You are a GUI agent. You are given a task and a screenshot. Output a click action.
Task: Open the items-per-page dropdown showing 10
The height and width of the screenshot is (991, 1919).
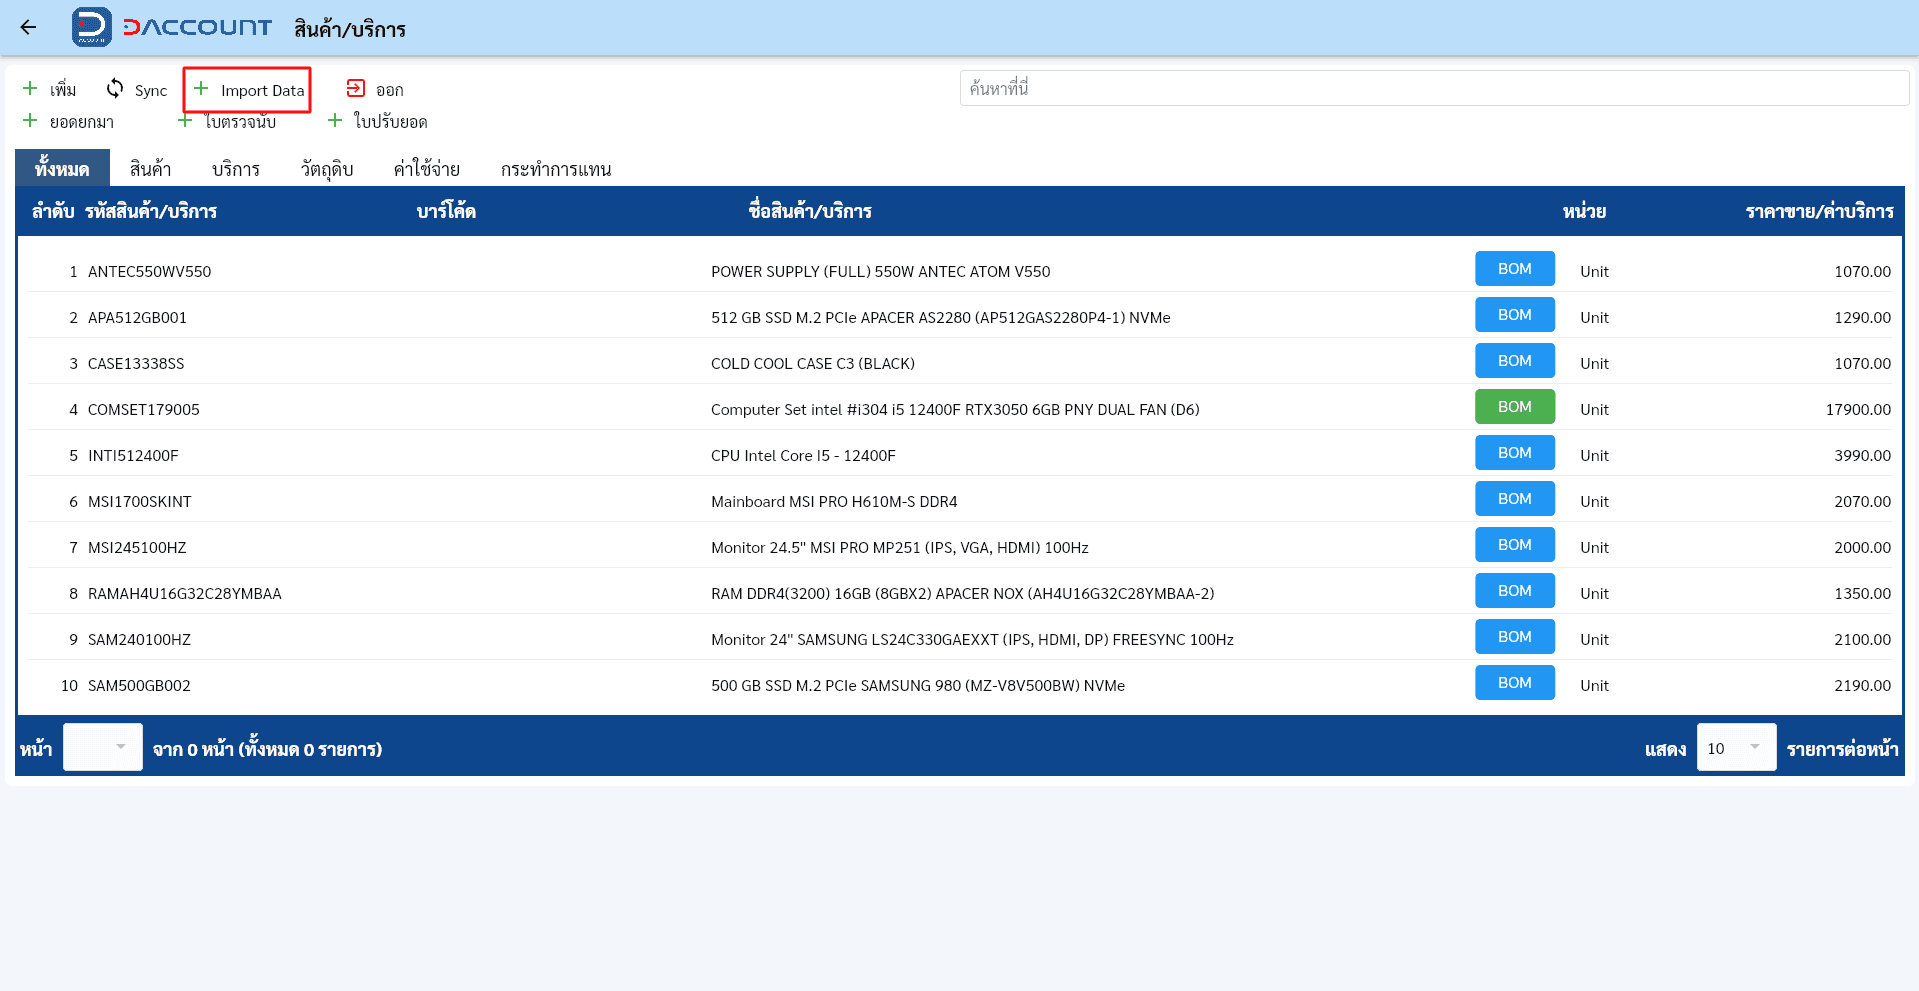point(1736,747)
